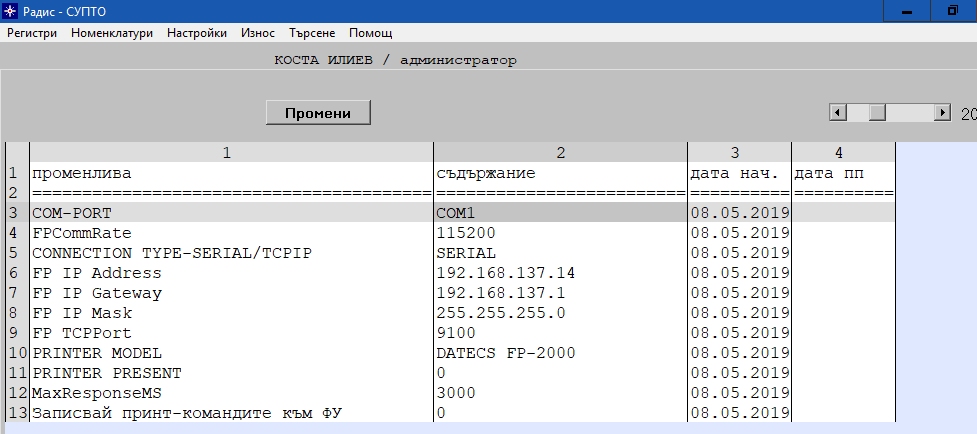Click column 2 header
977x434 pixels.
[x=560, y=153]
